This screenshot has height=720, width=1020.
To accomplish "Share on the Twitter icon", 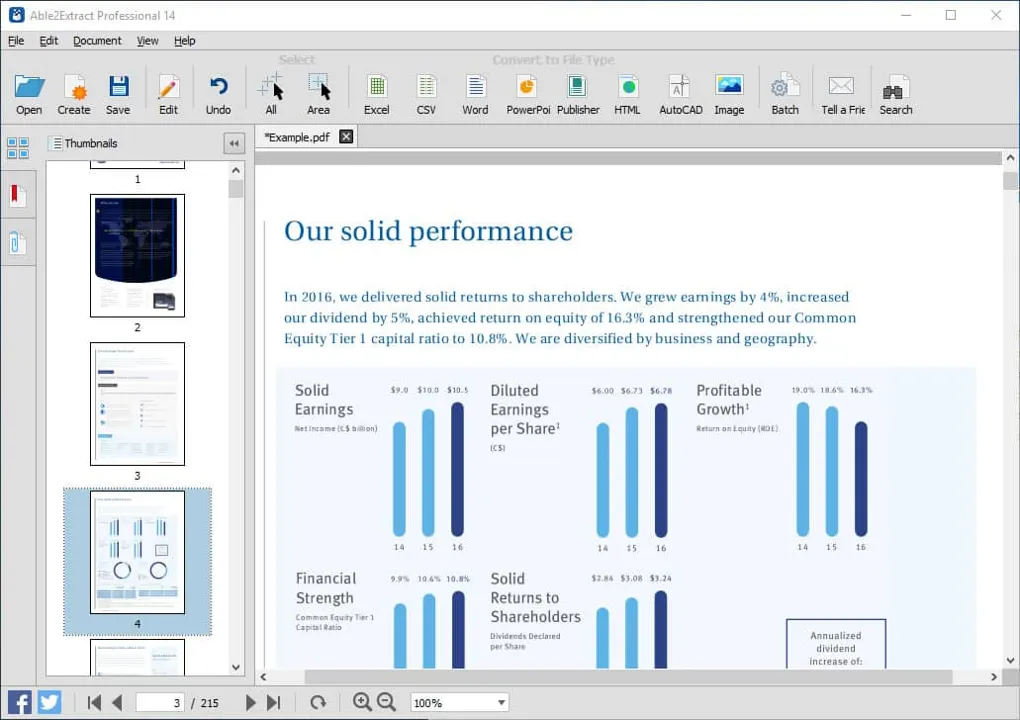I will pos(49,702).
